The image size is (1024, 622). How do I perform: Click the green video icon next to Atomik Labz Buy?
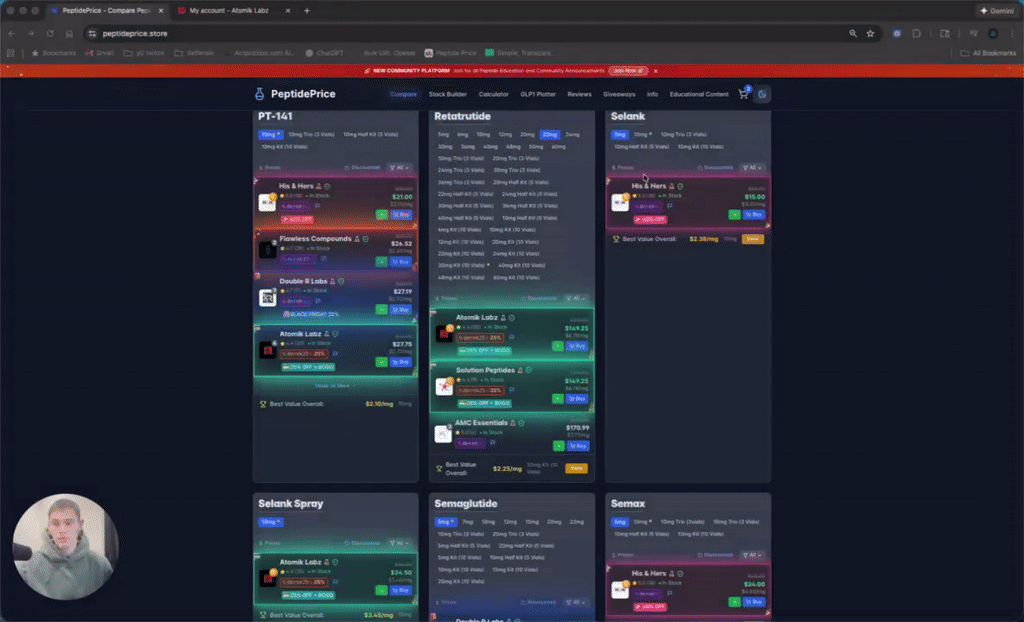(558, 346)
